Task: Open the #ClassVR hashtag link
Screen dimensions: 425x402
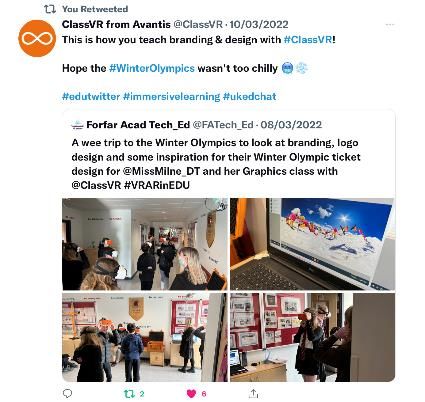Action: 308,40
